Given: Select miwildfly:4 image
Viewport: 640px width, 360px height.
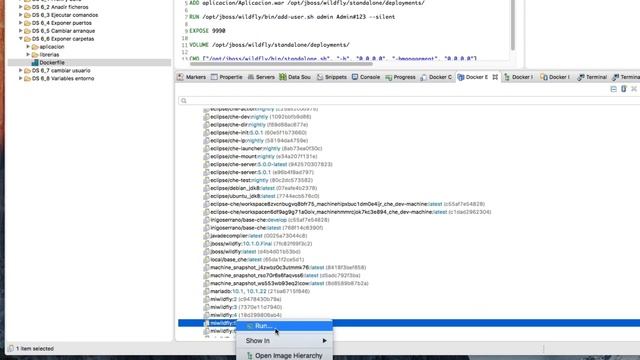Looking at the screenshot, I should point(246,315).
